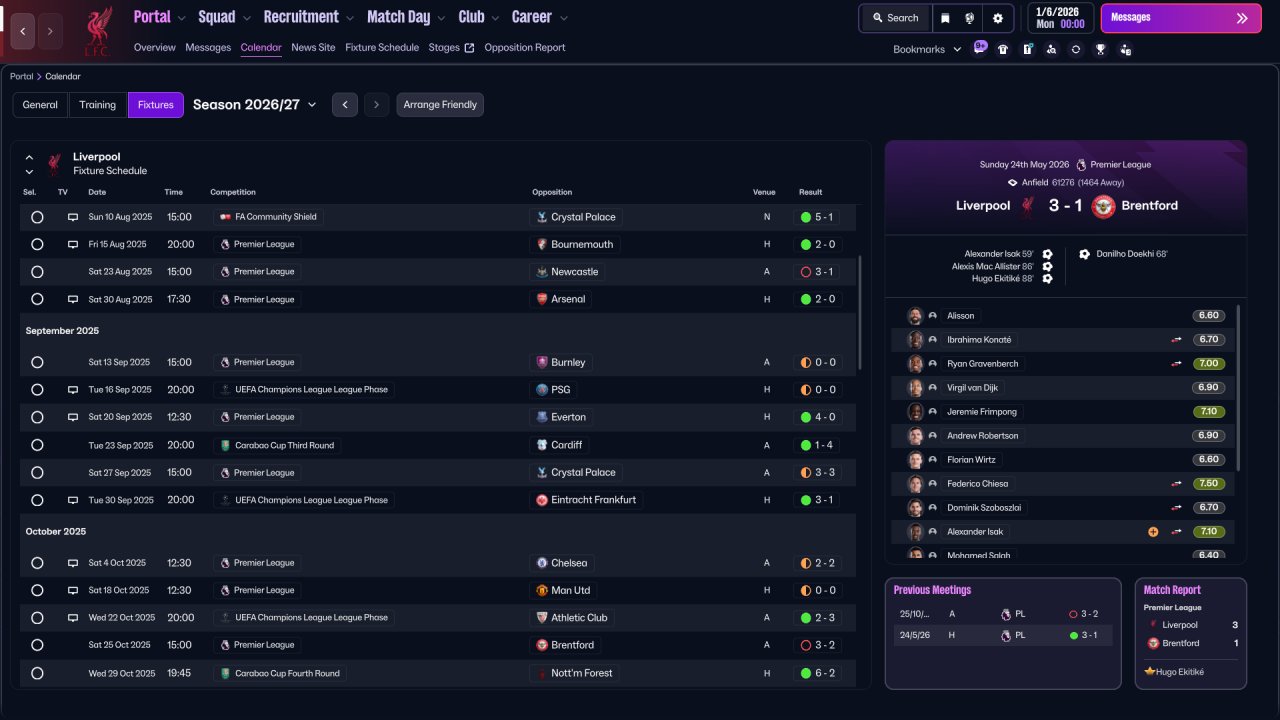Open the bookmark icon beside Search
Image resolution: width=1280 pixels, height=720 pixels.
click(x=945, y=18)
